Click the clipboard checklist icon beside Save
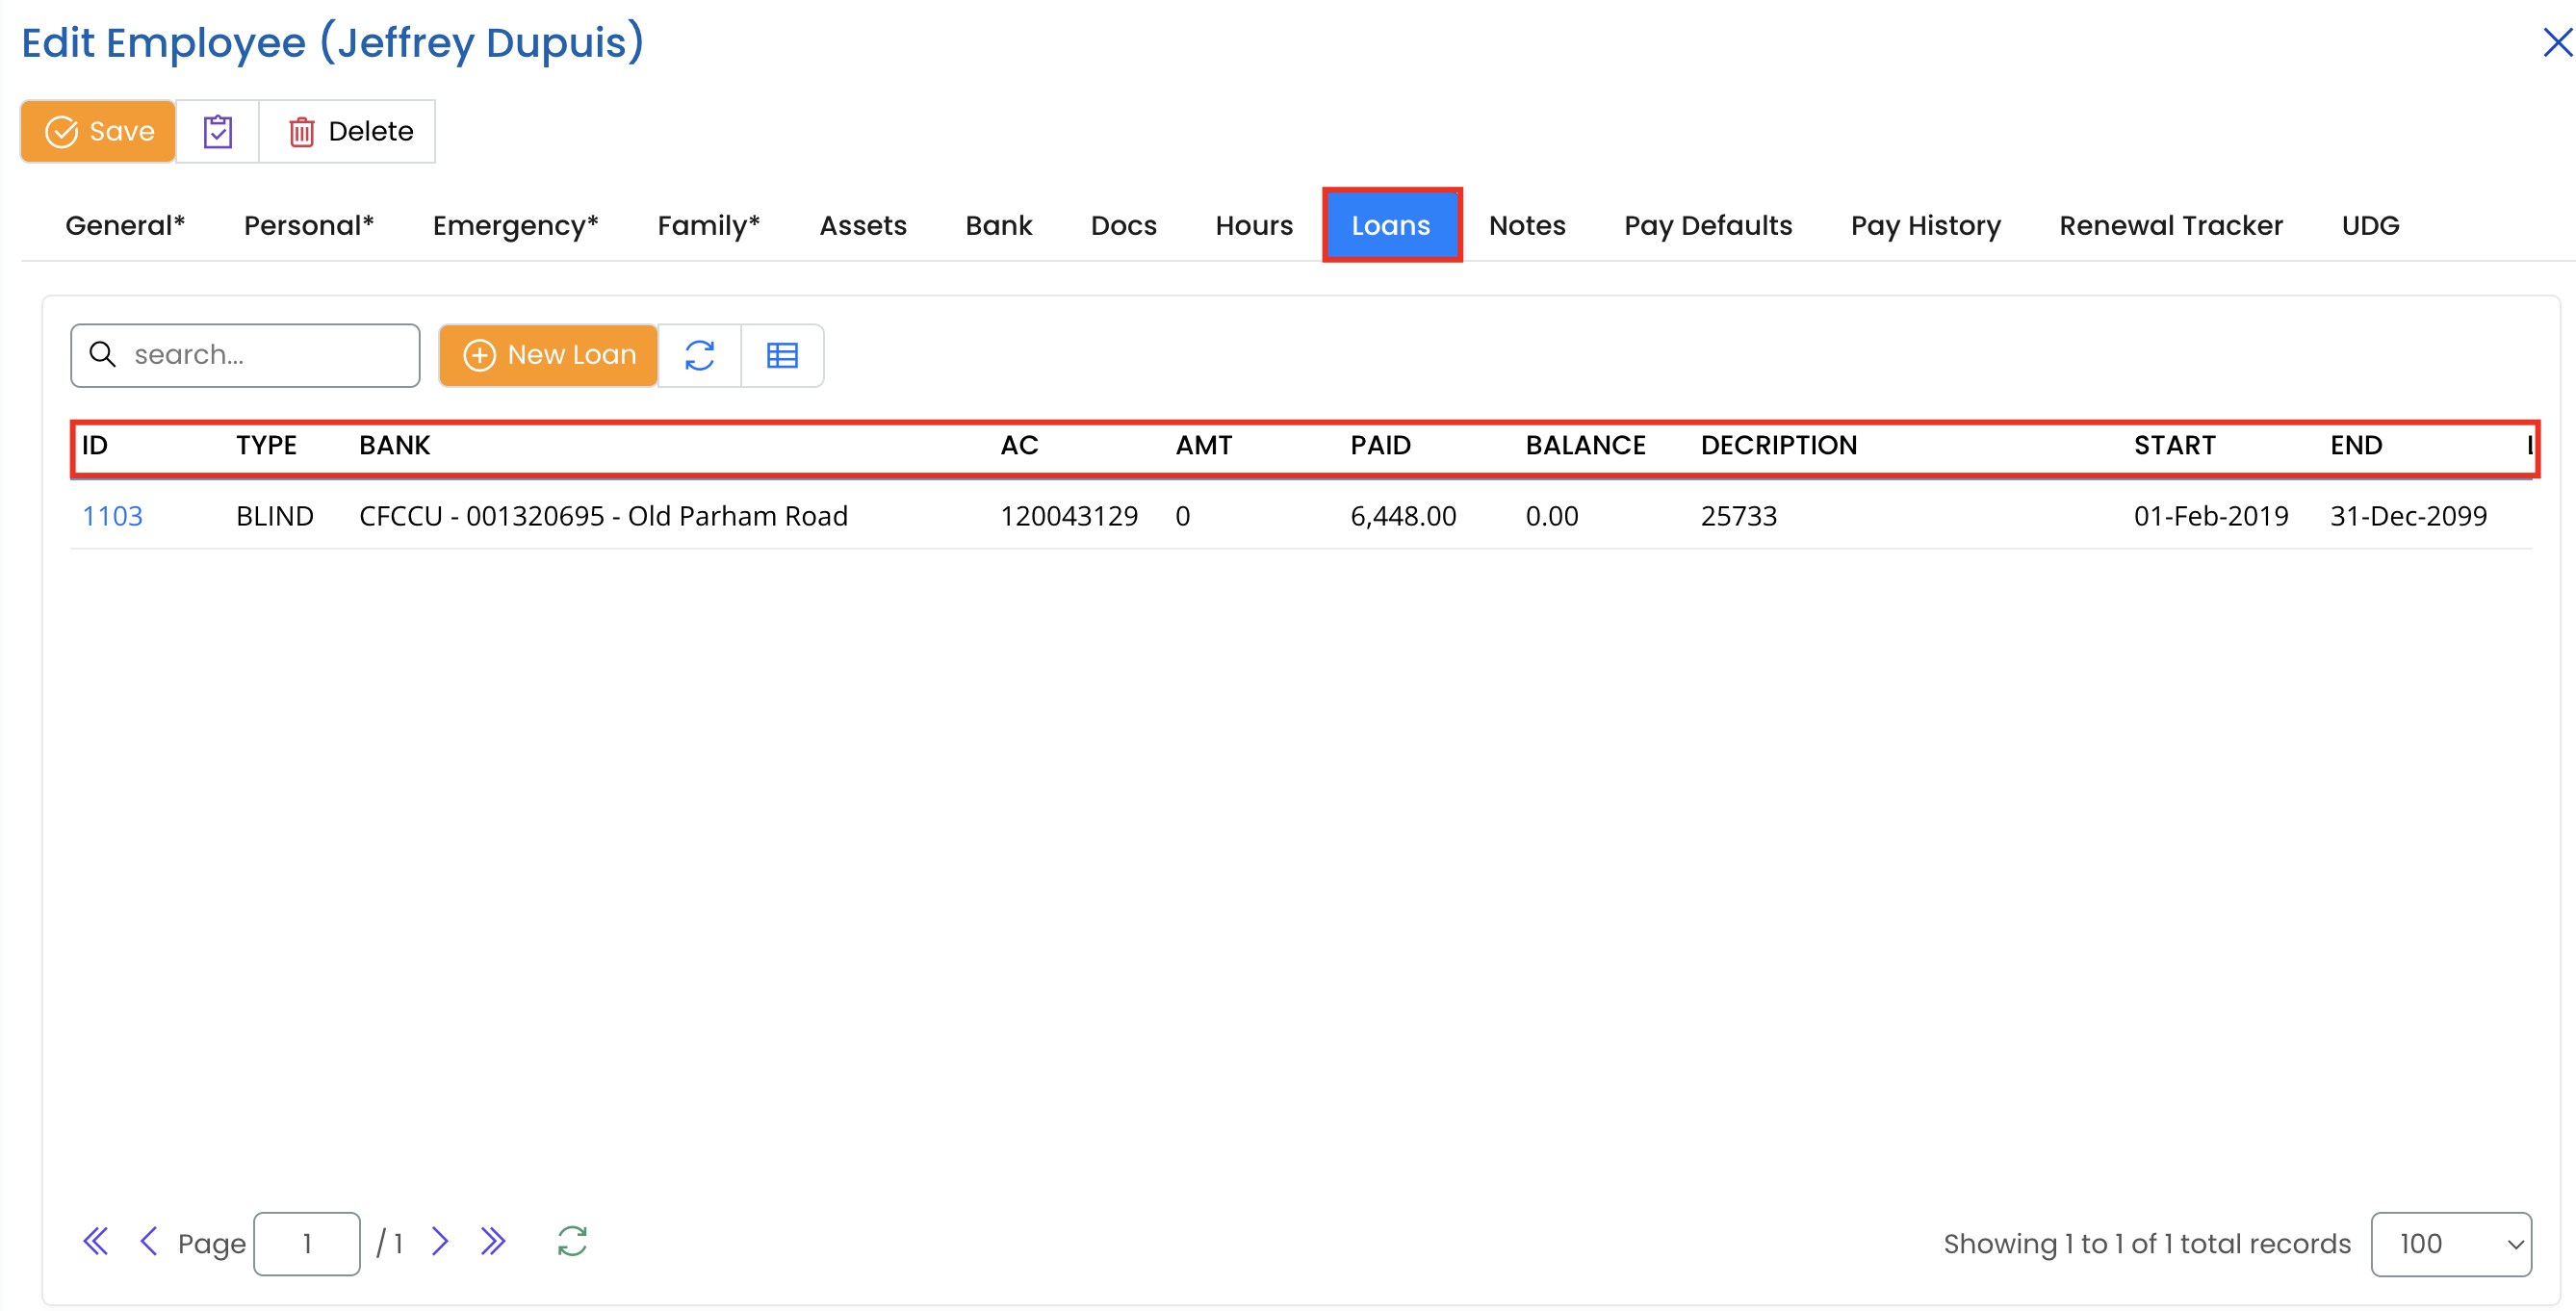The height and width of the screenshot is (1311, 2576). 217,131
